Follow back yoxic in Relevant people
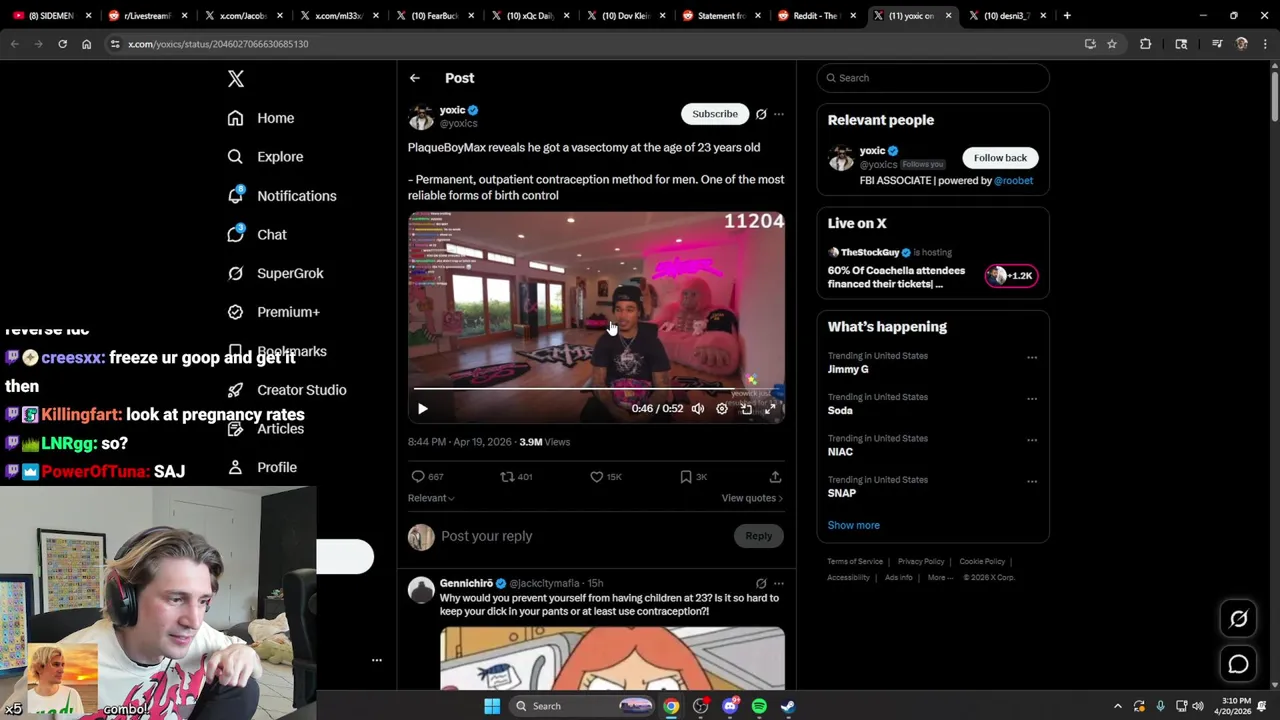This screenshot has height=720, width=1280. click(x=1000, y=158)
